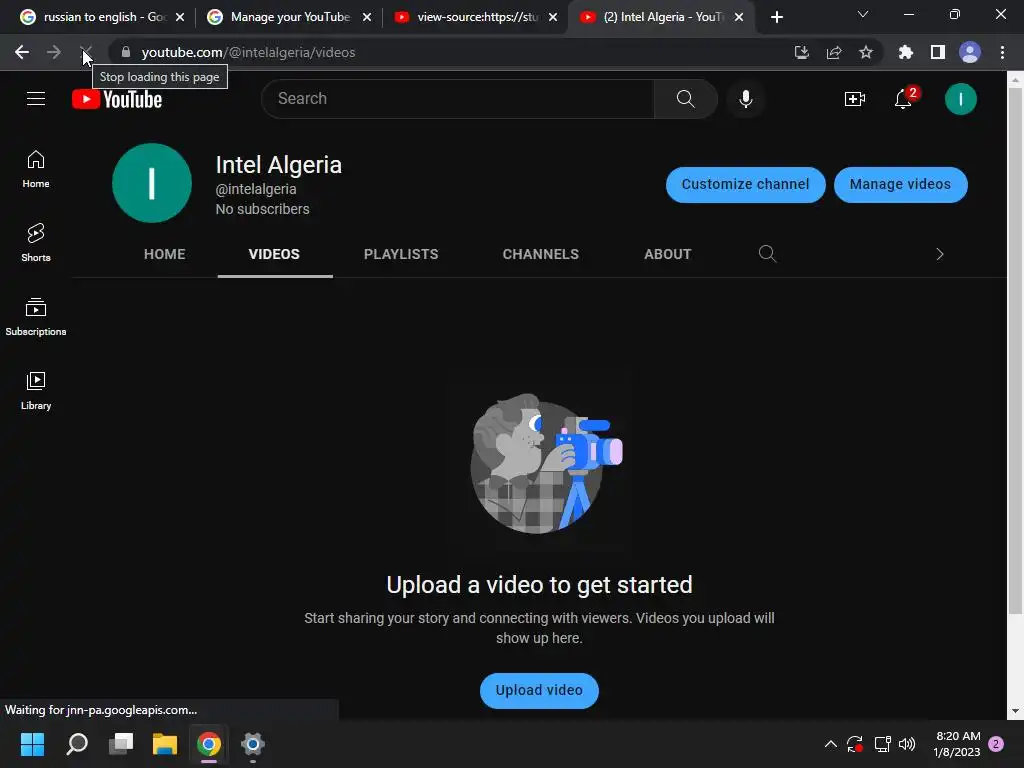This screenshot has height=768, width=1024.
Task: Open the volume speaker tray icon
Action: coord(907,744)
